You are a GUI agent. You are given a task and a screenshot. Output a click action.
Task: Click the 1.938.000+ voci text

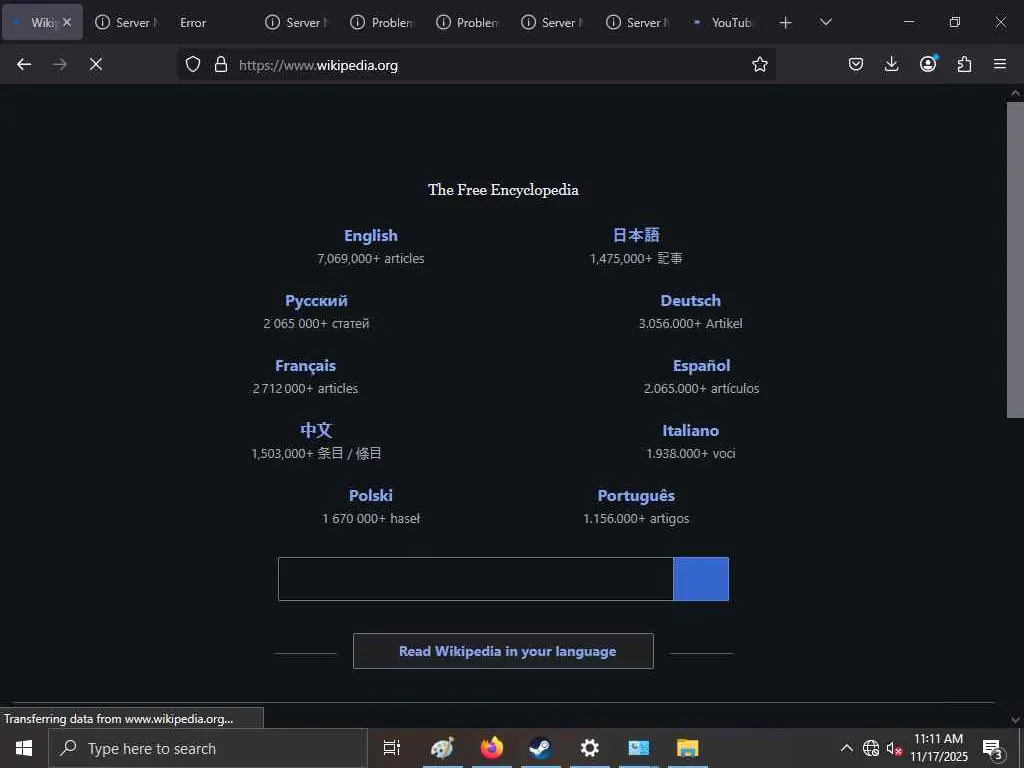pyautogui.click(x=691, y=453)
